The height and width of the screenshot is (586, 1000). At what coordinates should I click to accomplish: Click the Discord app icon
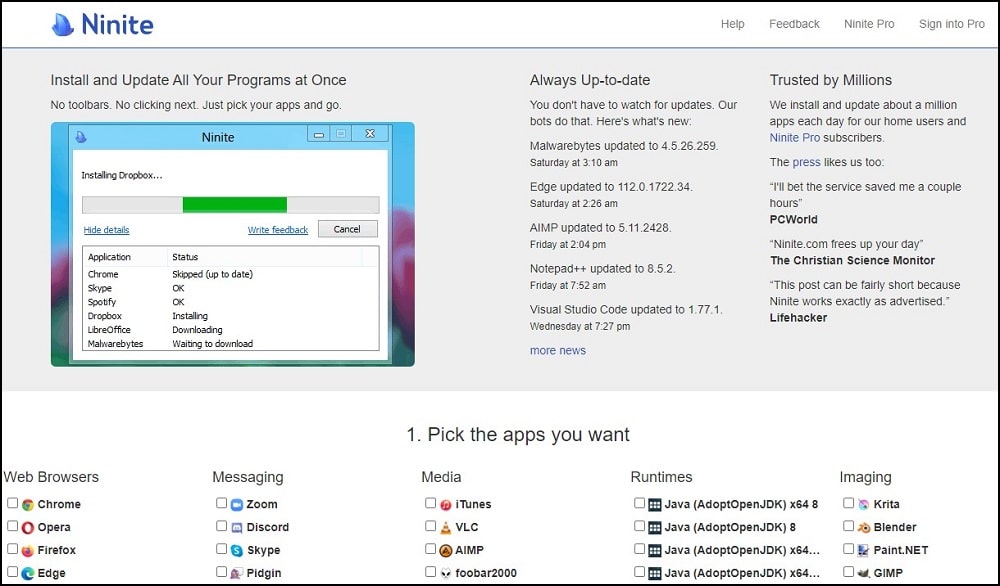click(237, 528)
